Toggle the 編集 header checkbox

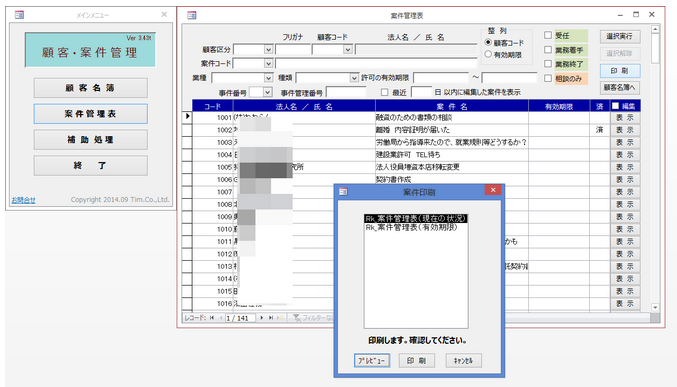(615, 106)
